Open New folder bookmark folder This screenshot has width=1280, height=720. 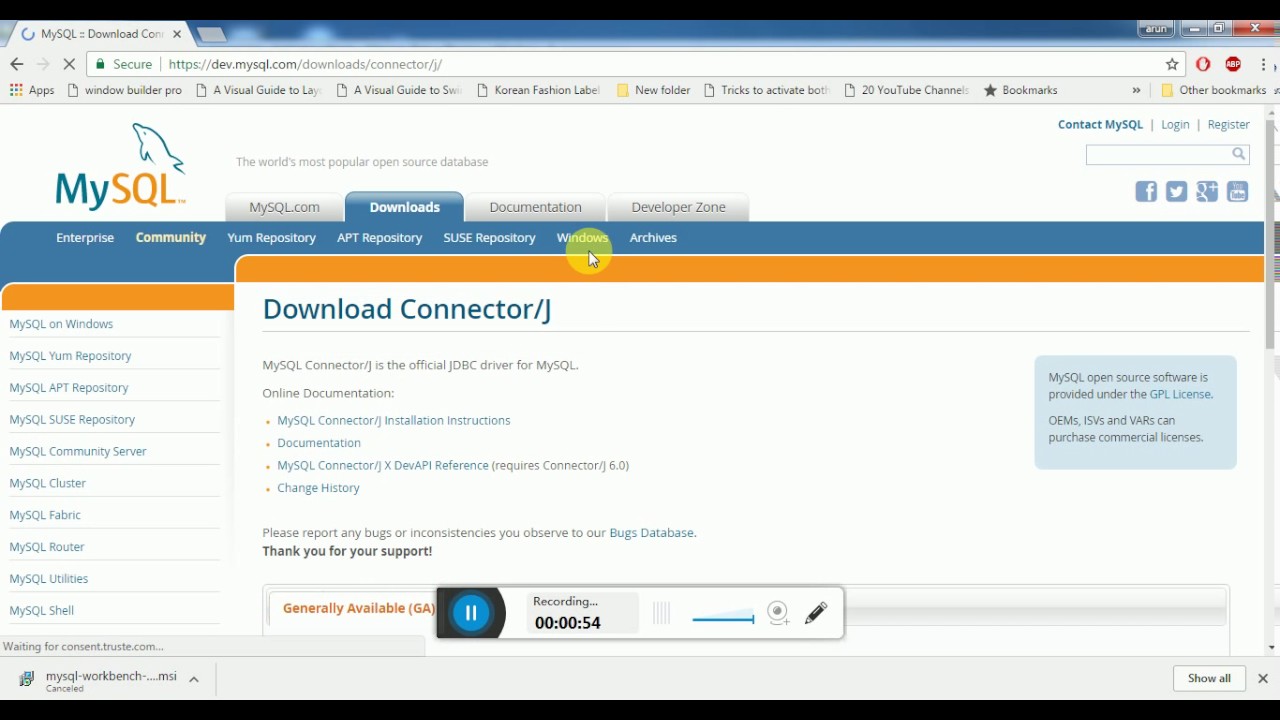point(653,90)
